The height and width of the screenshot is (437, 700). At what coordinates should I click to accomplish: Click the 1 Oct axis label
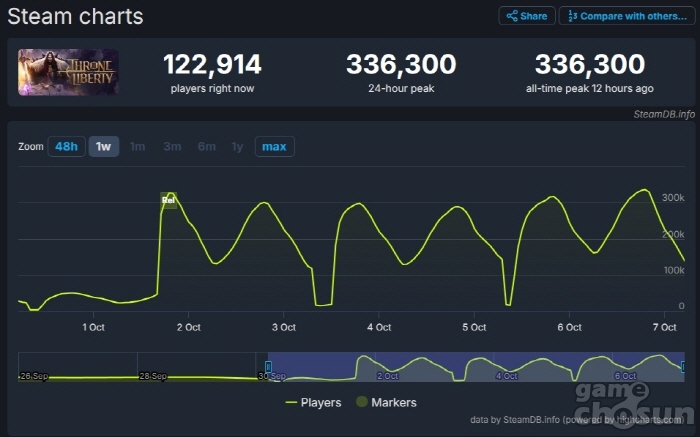[x=93, y=327]
